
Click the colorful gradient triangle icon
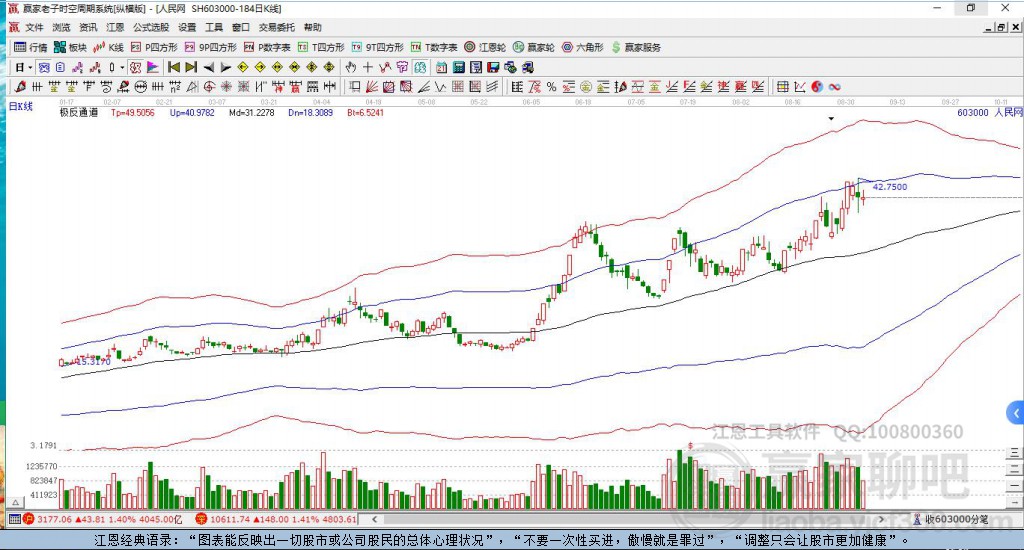pos(153,67)
